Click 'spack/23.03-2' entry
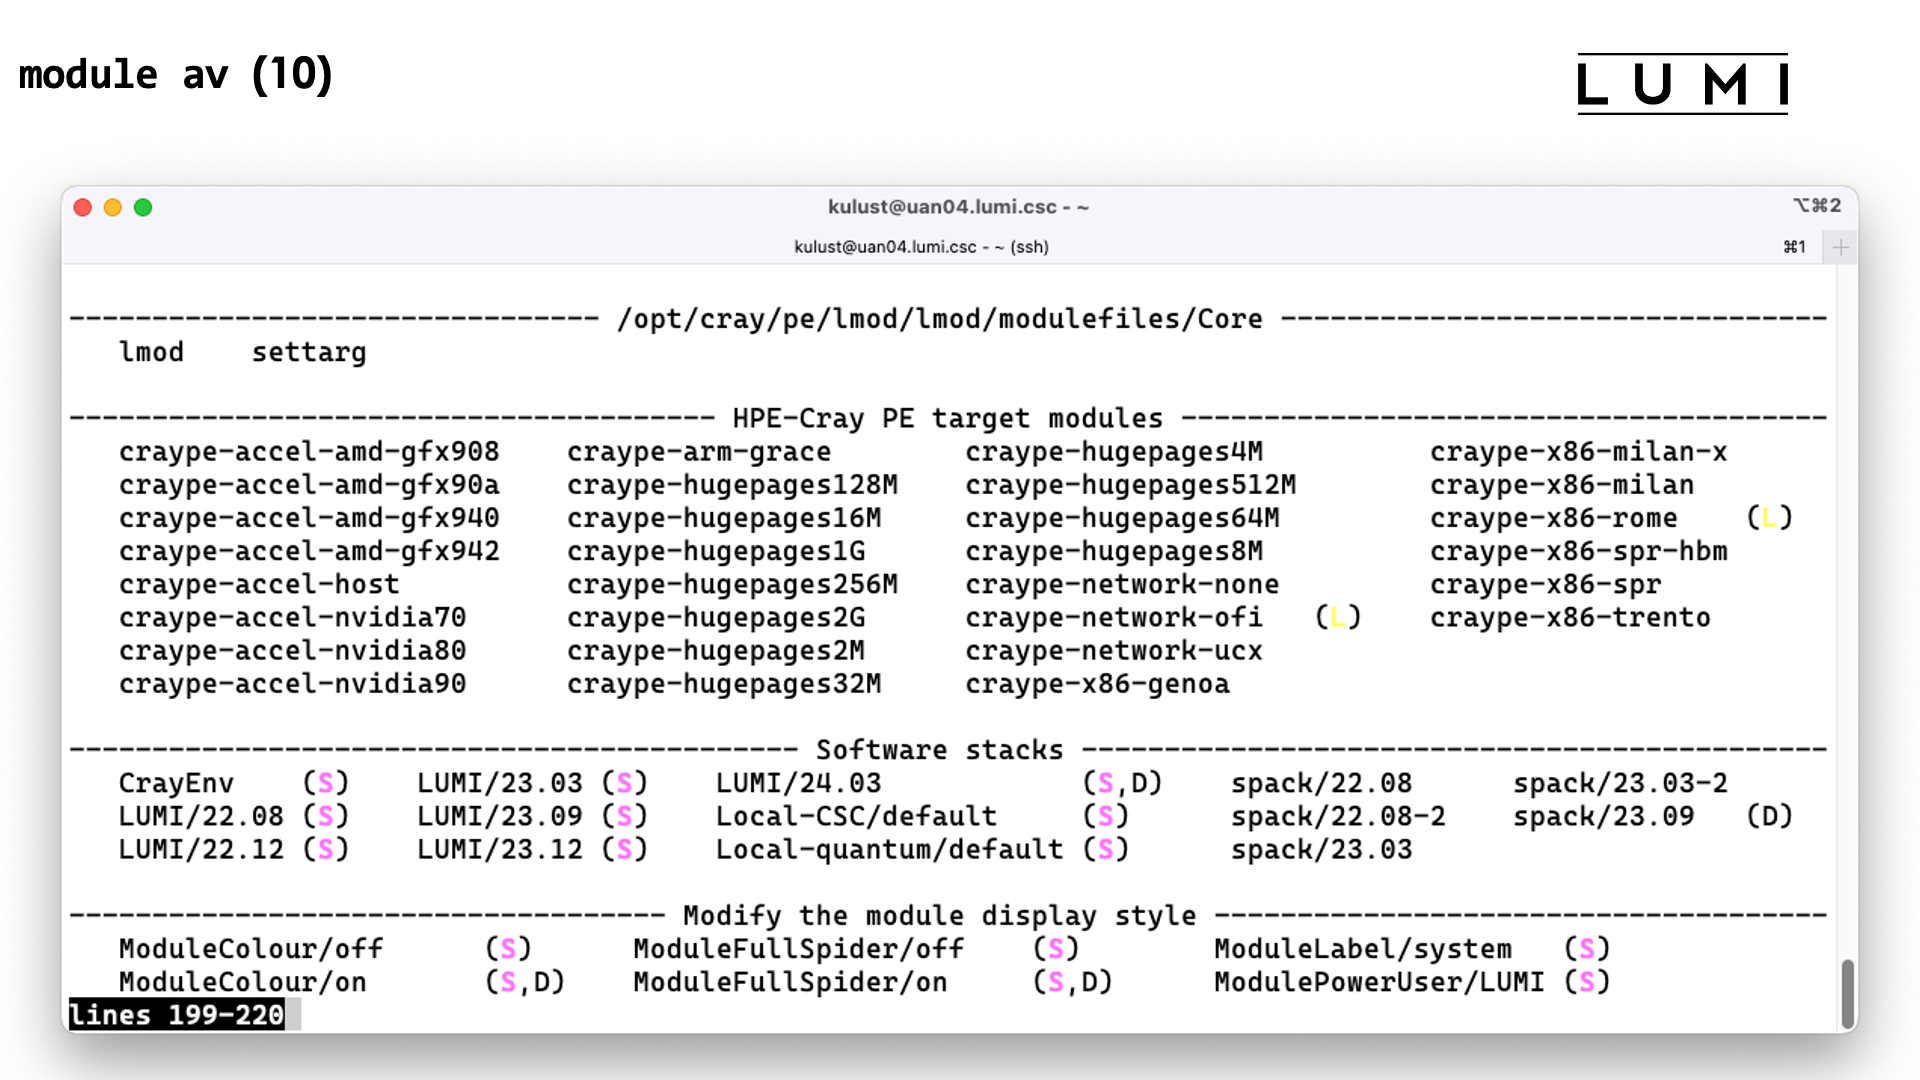Image resolution: width=1920 pixels, height=1080 pixels. point(1620,783)
